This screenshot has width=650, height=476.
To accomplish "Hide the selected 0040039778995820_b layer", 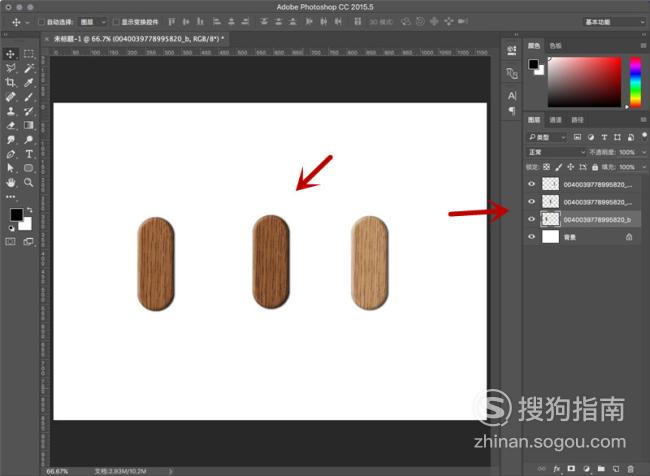I will [531, 219].
